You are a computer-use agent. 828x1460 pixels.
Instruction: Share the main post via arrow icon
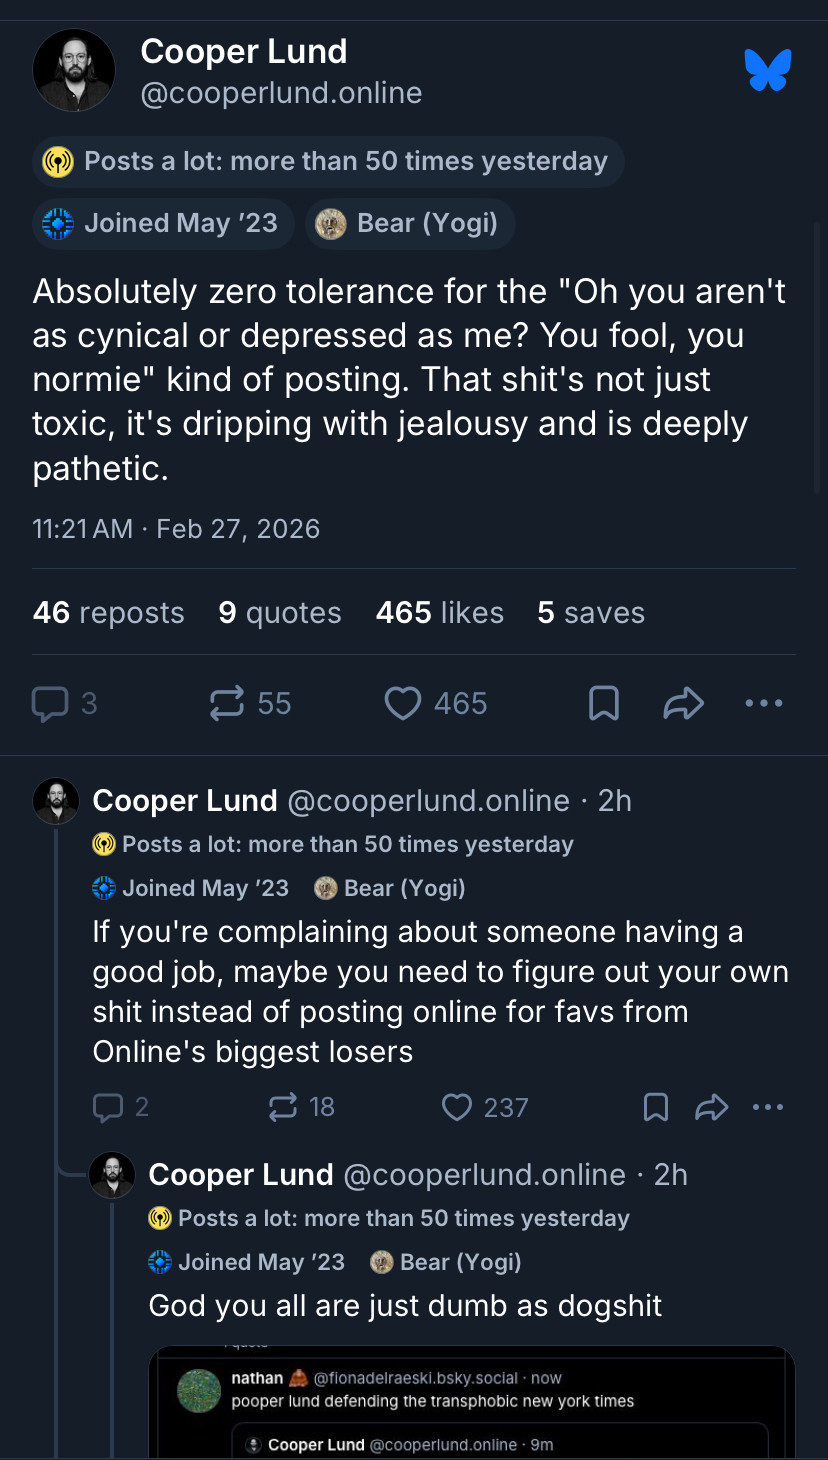[x=684, y=704]
